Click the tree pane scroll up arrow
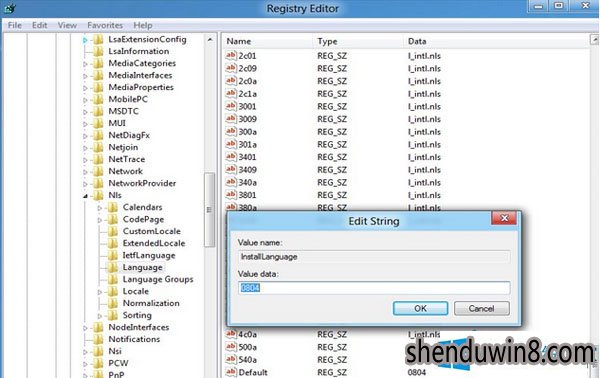Viewport: 600px width, 378px height. tap(210, 39)
